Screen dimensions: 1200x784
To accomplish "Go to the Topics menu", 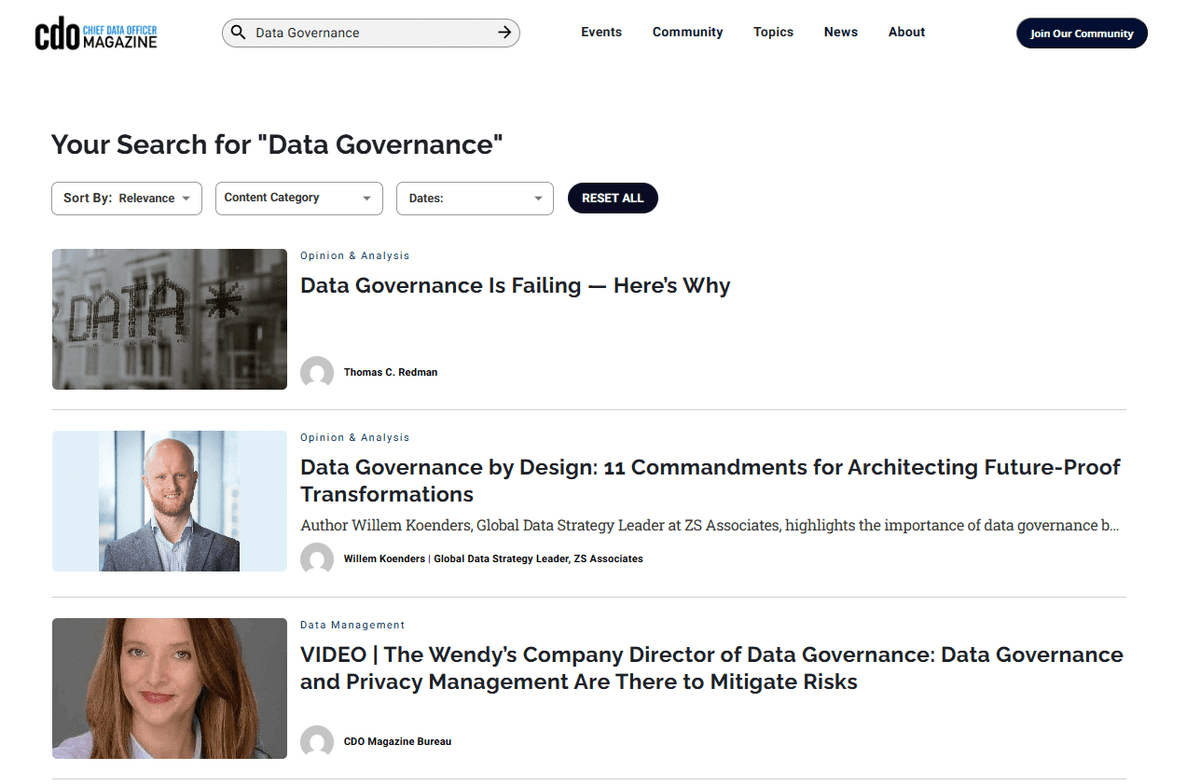I will tap(773, 32).
